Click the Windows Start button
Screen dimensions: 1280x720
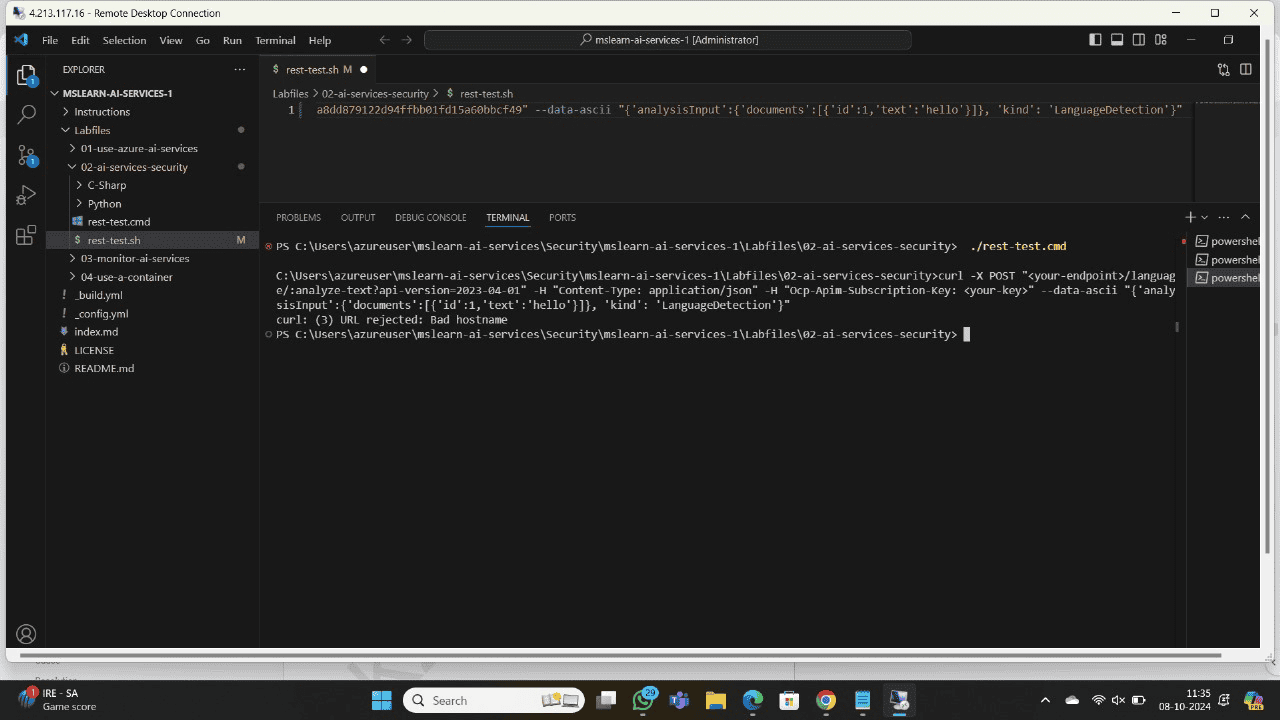(381, 700)
